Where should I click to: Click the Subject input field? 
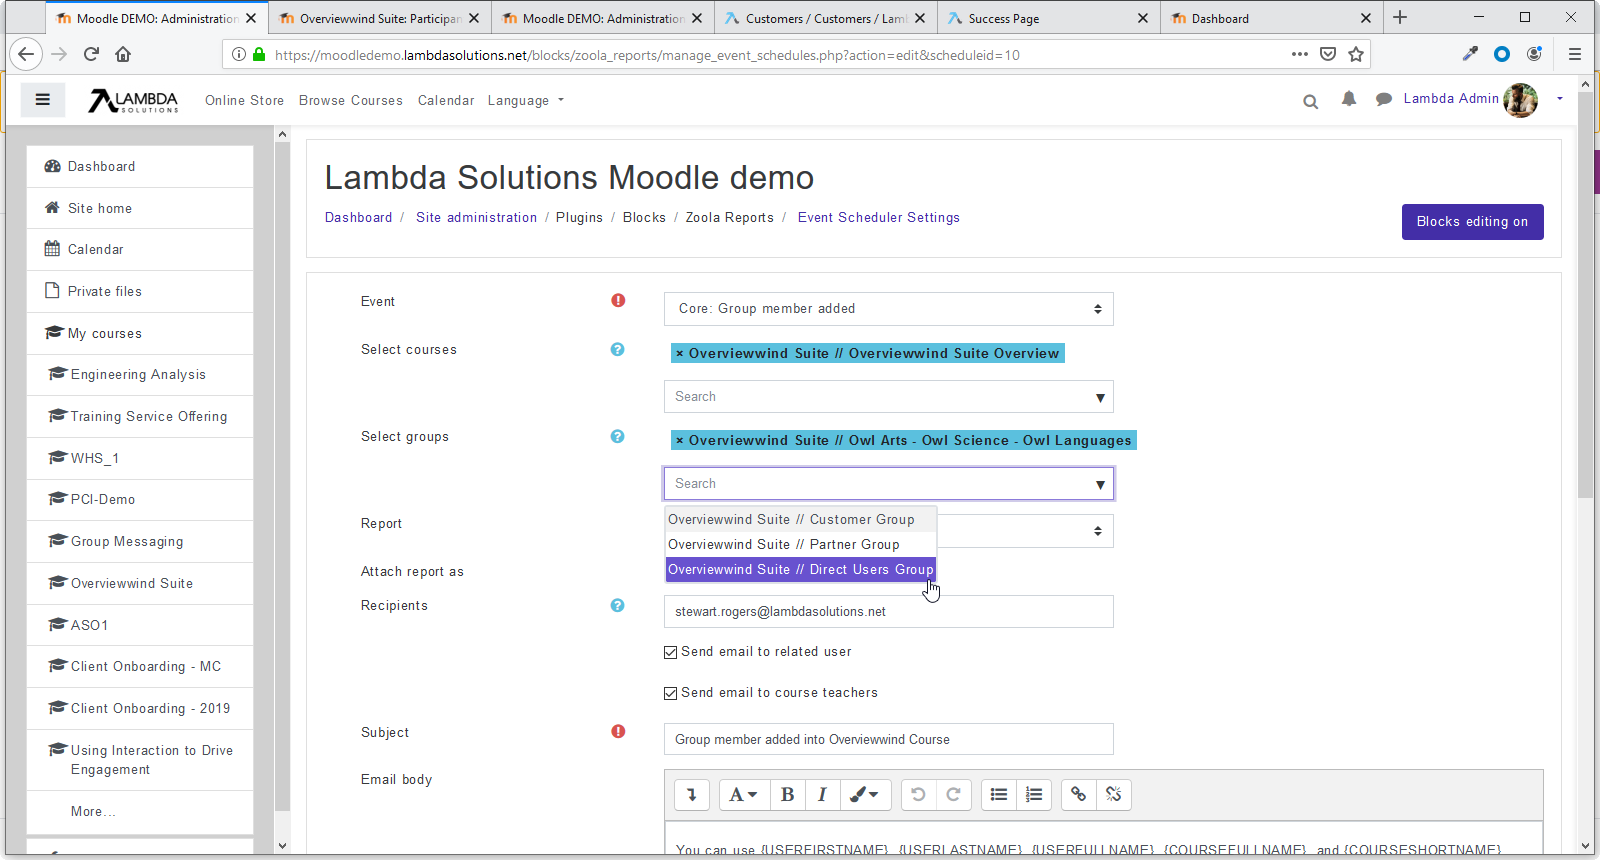pos(889,740)
